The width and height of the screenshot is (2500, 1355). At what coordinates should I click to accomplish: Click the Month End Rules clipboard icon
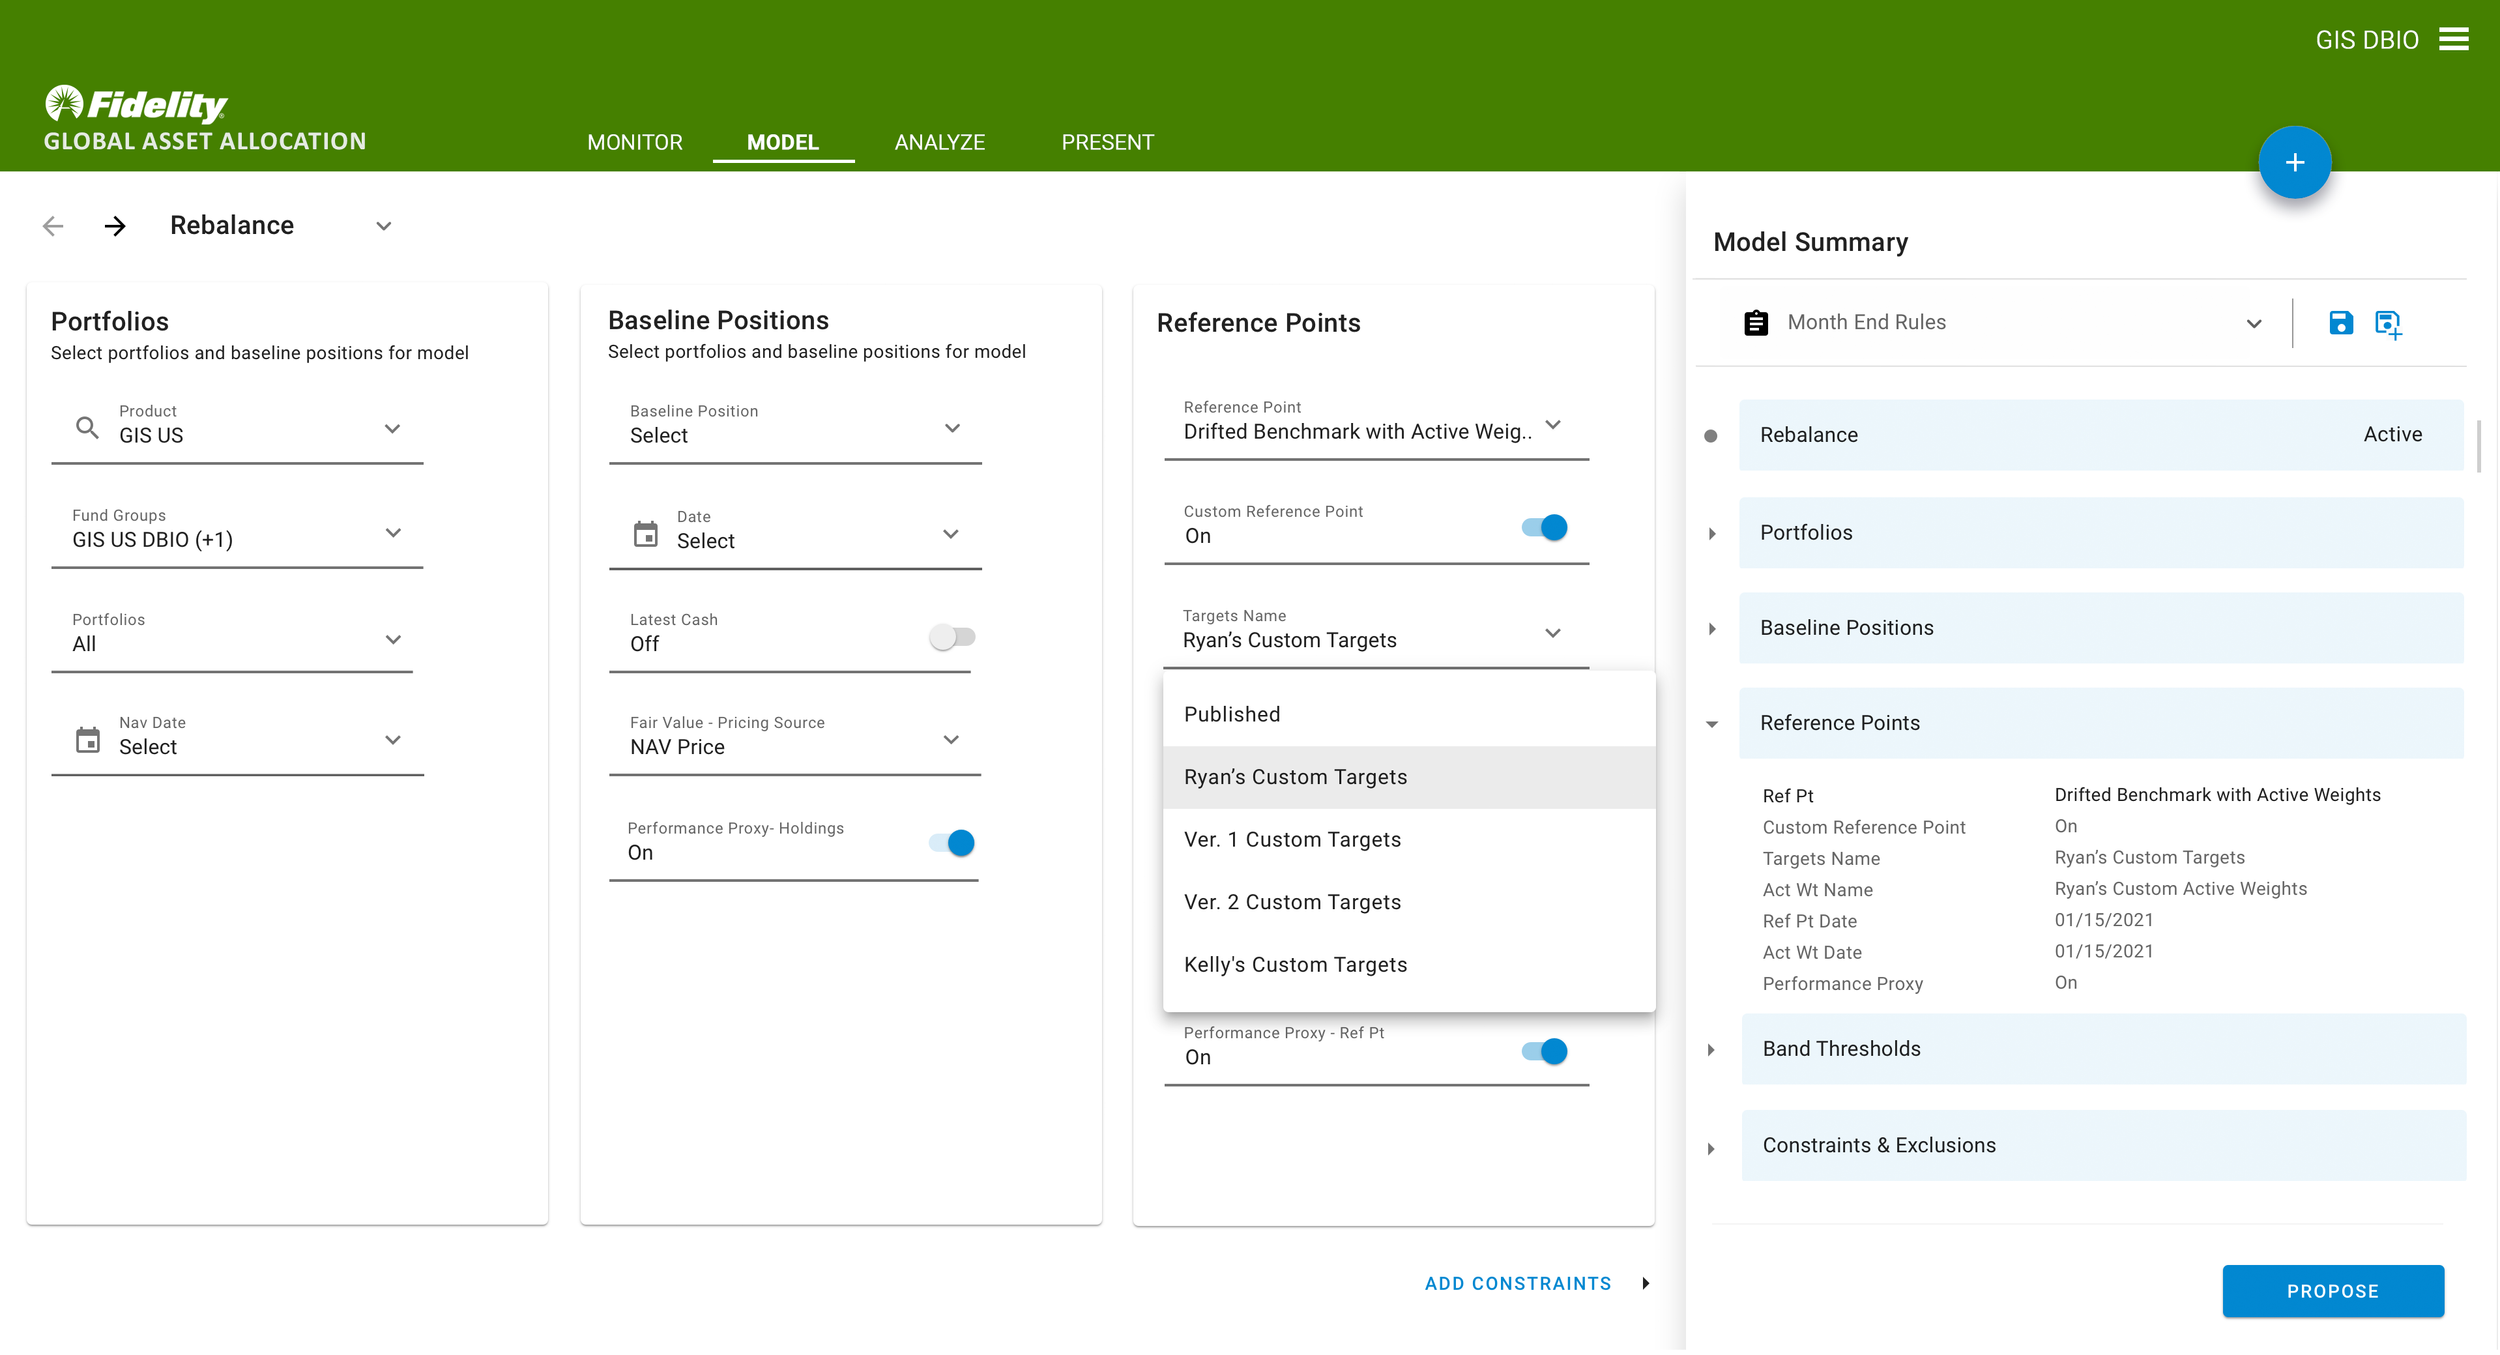[1756, 323]
